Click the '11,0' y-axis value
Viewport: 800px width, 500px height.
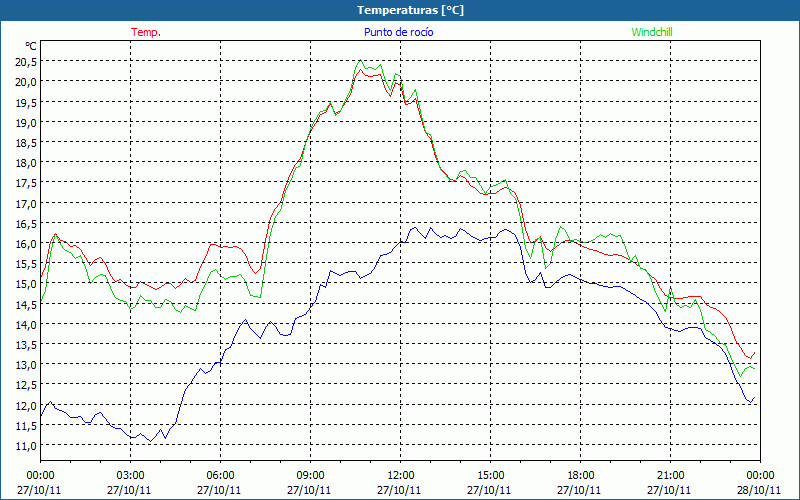[x=26, y=445]
